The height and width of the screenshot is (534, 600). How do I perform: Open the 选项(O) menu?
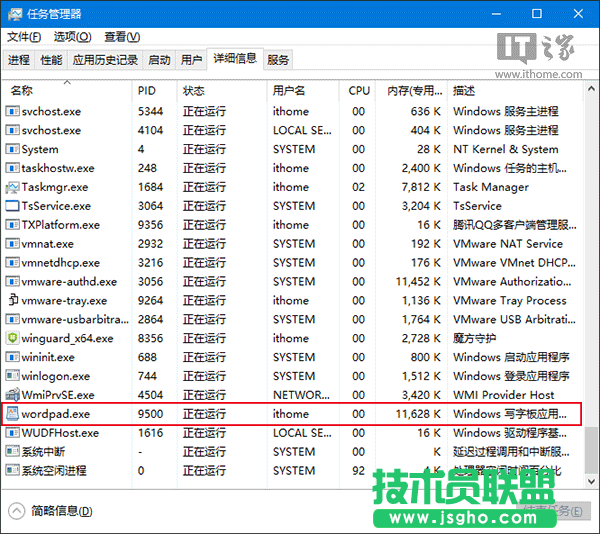(x=72, y=37)
